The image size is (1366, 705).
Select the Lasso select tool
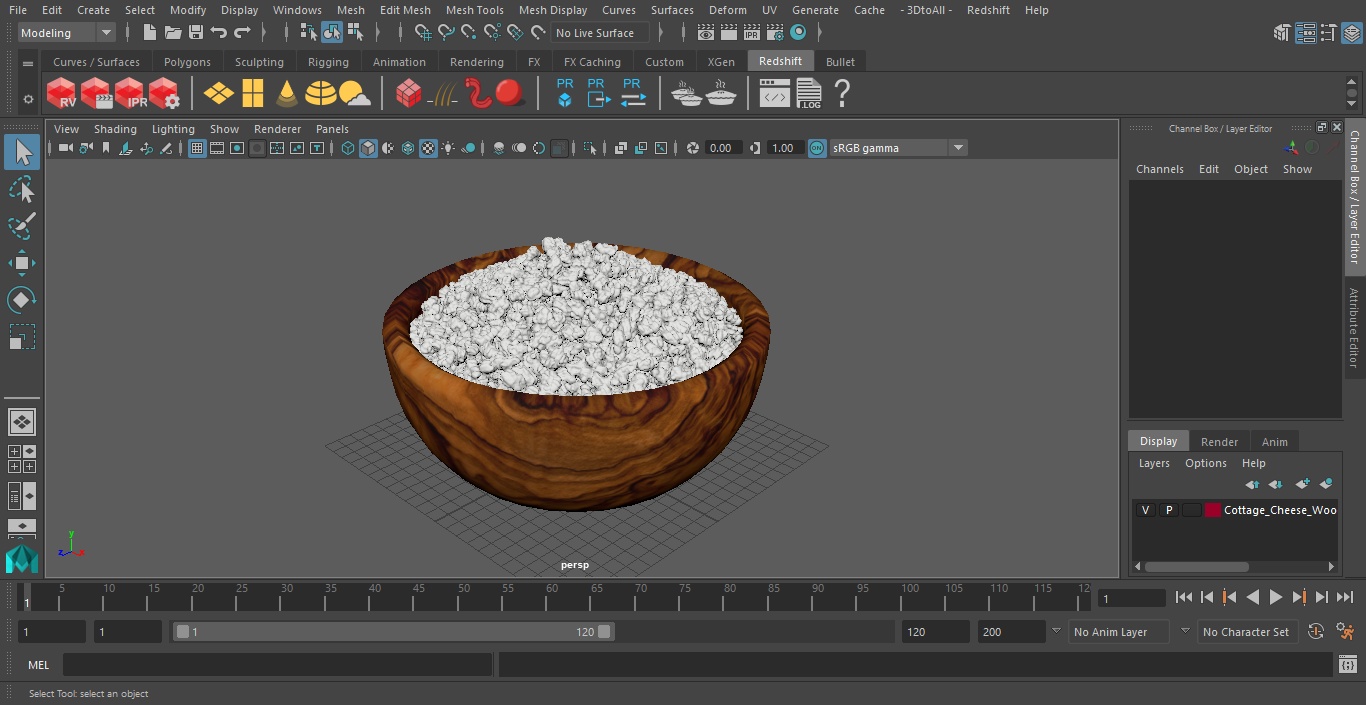(21, 190)
